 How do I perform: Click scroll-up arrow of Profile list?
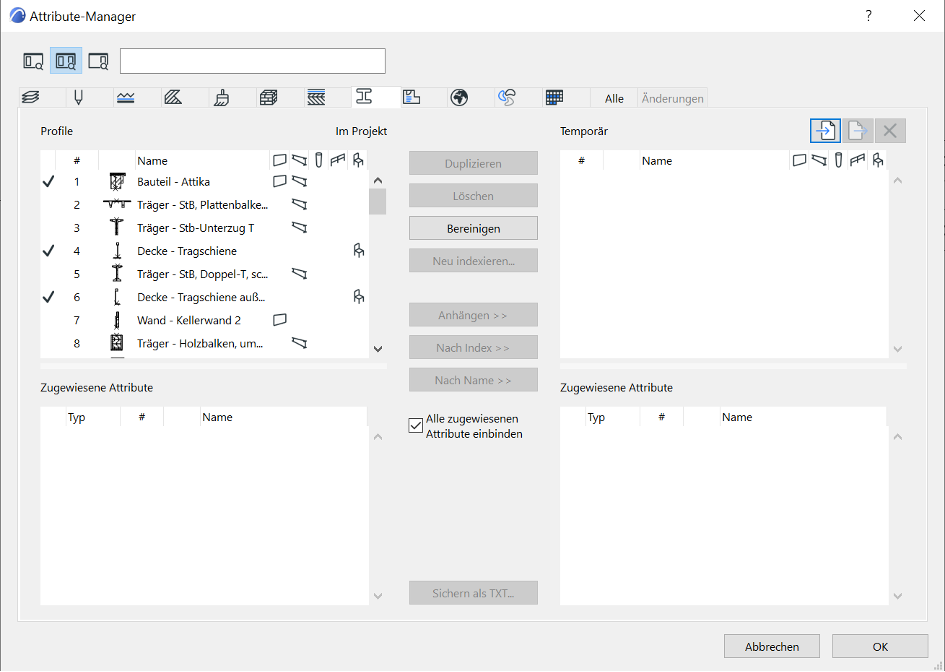378,180
